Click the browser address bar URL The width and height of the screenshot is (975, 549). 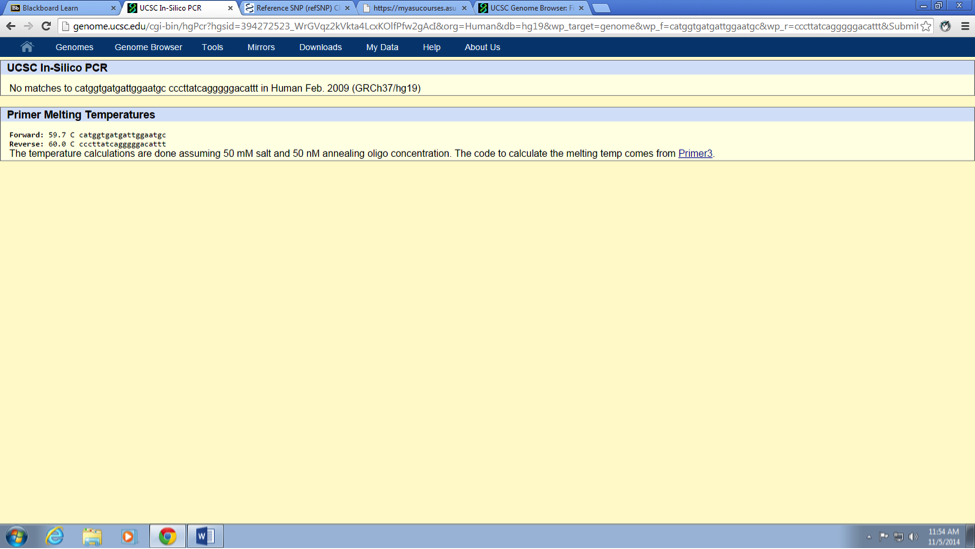(490, 26)
